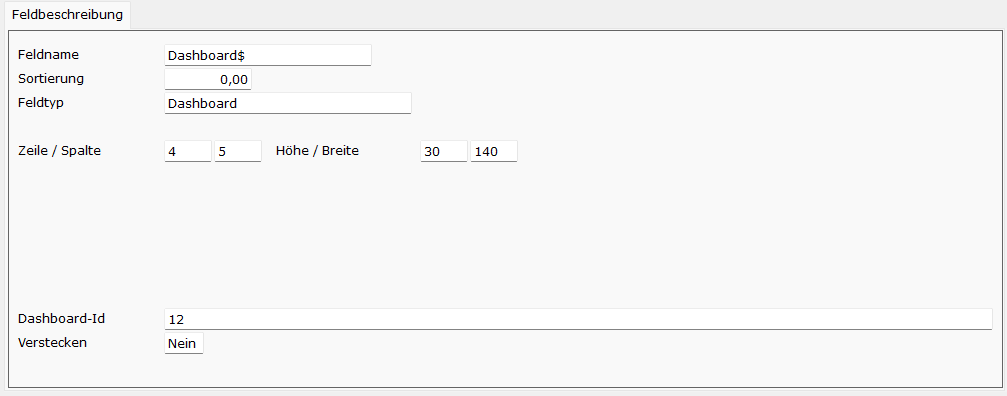Open the Feldtyp selection showing Dashboard
Viewport: 1007px width, 396px height.
click(x=288, y=103)
